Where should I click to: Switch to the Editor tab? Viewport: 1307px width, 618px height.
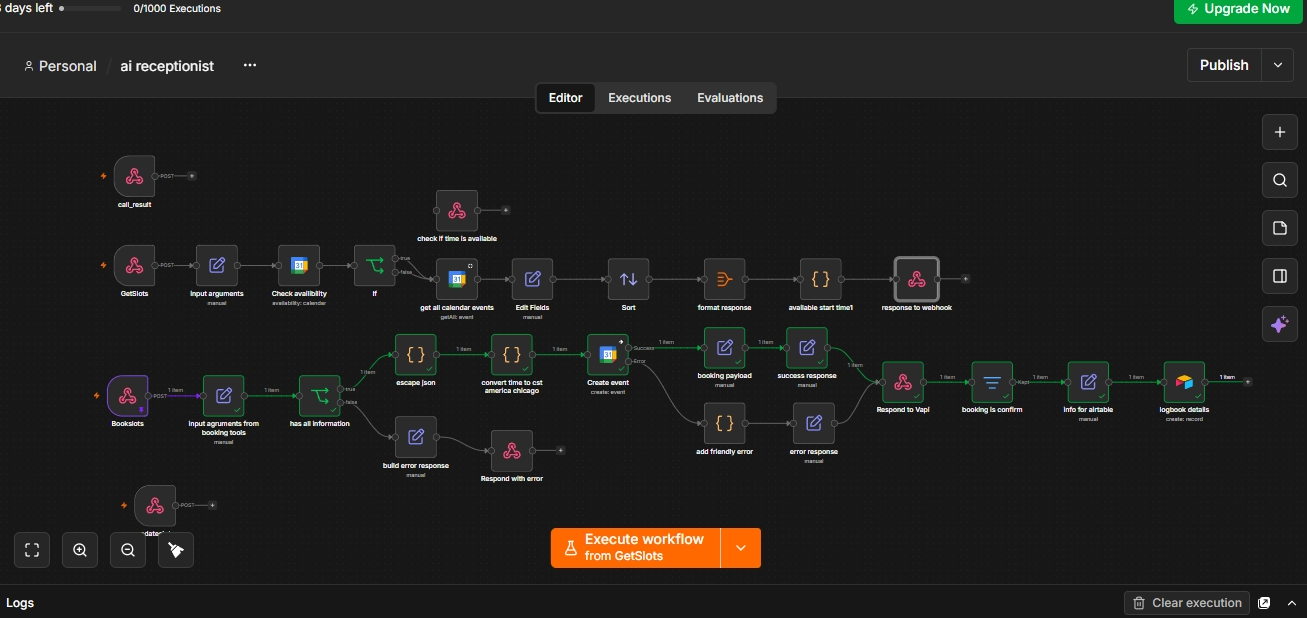[566, 98]
